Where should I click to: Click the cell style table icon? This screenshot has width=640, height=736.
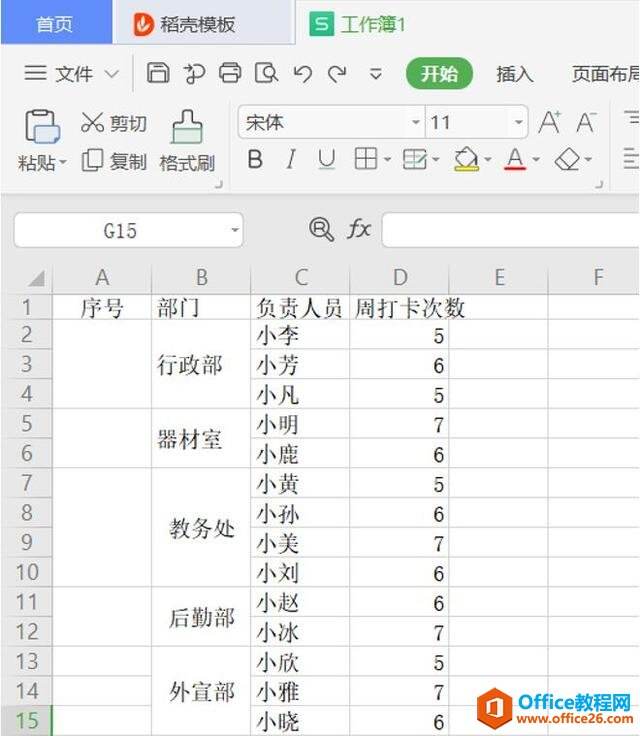(415, 160)
